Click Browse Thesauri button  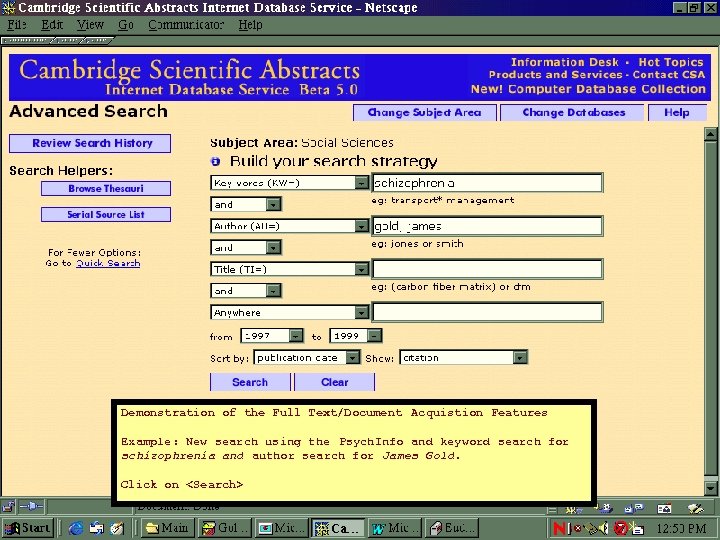click(106, 188)
